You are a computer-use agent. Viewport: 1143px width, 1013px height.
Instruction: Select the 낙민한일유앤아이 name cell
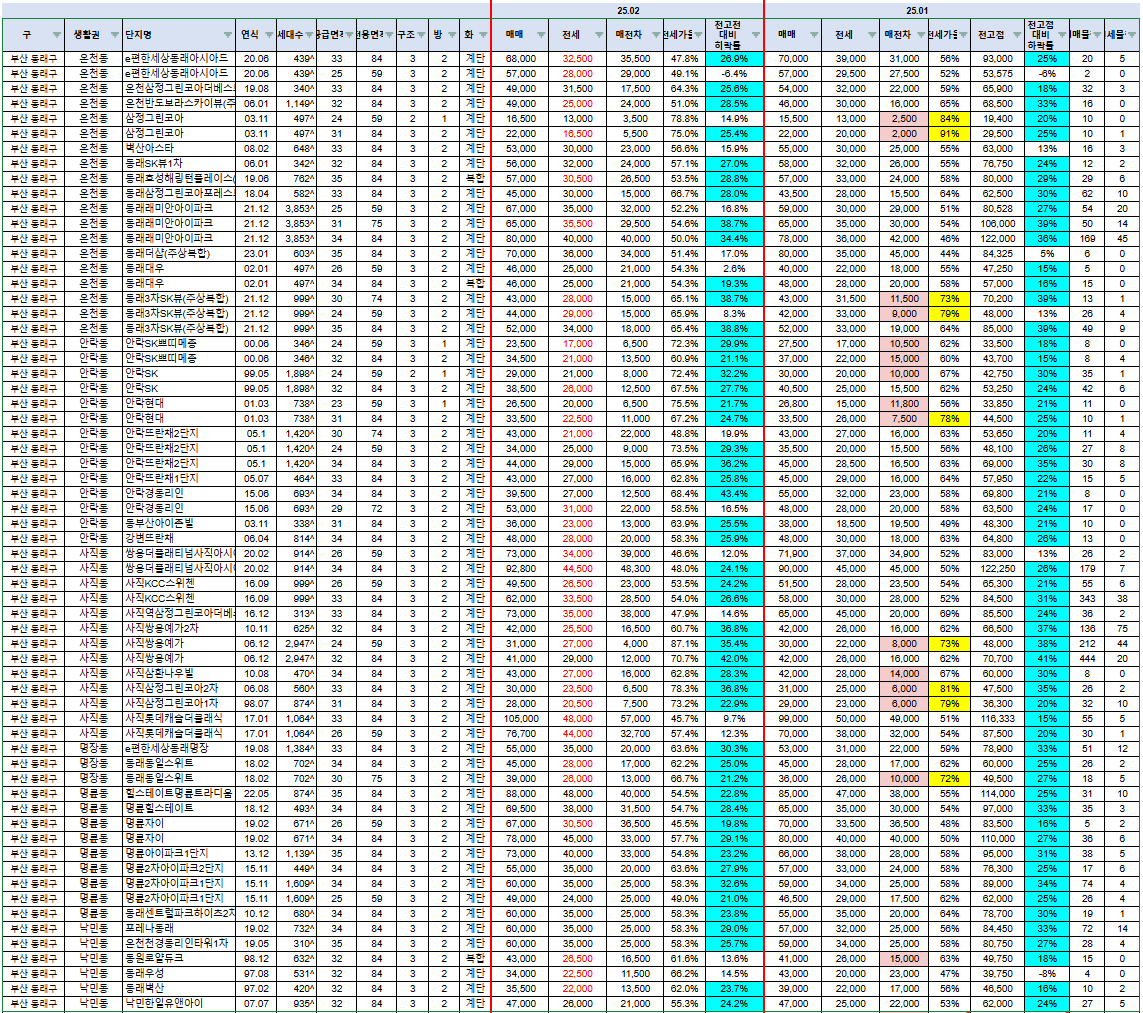[179, 1004]
